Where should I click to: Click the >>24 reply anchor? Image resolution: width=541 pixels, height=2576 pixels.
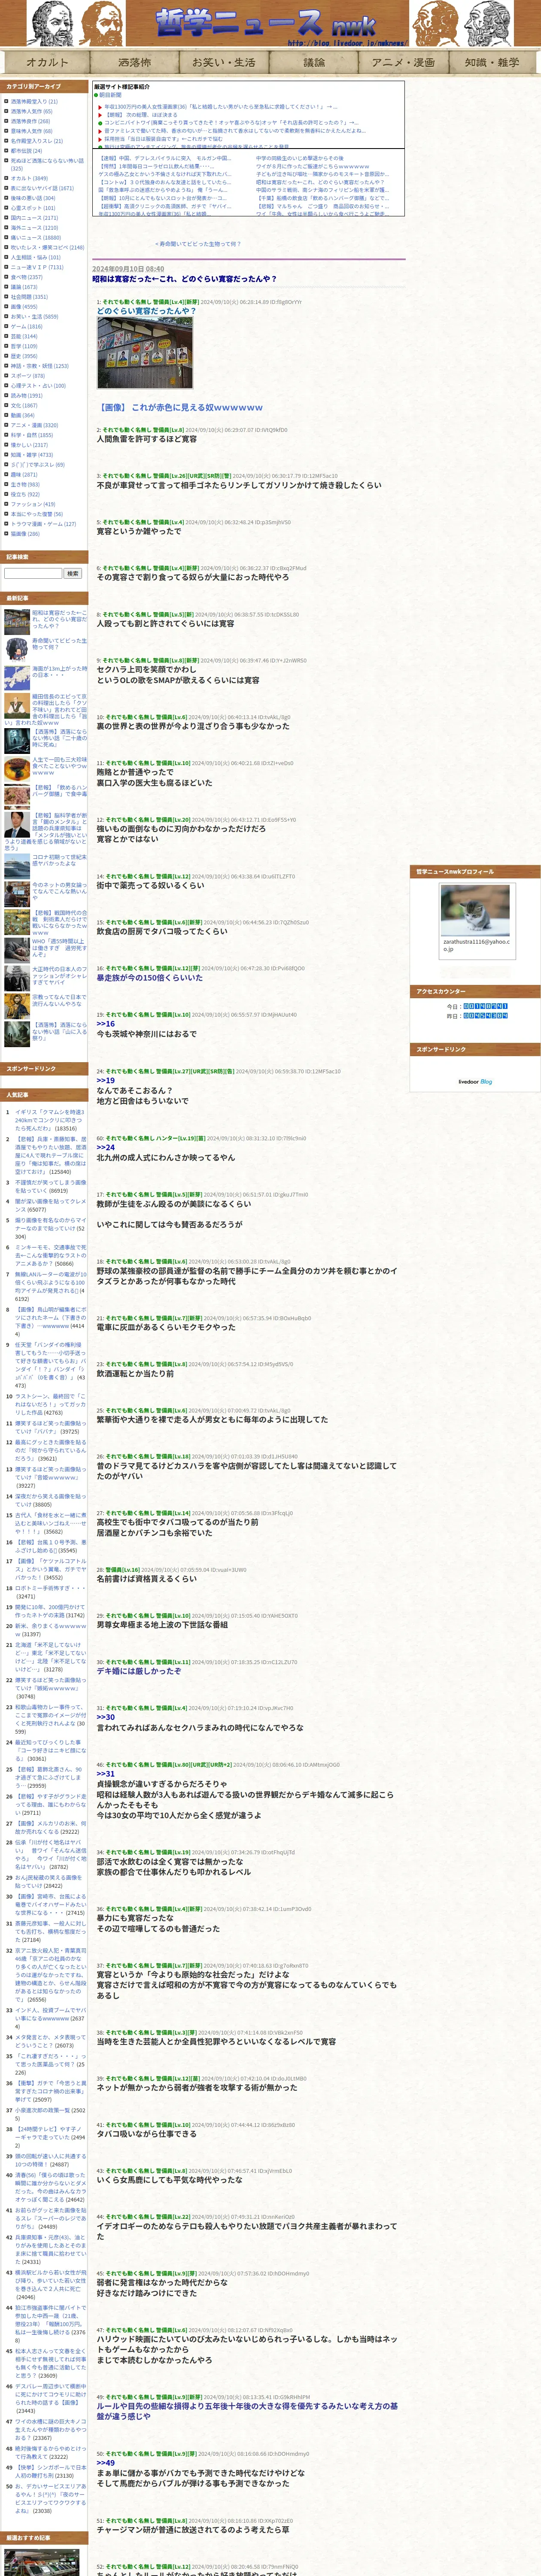click(x=106, y=1147)
